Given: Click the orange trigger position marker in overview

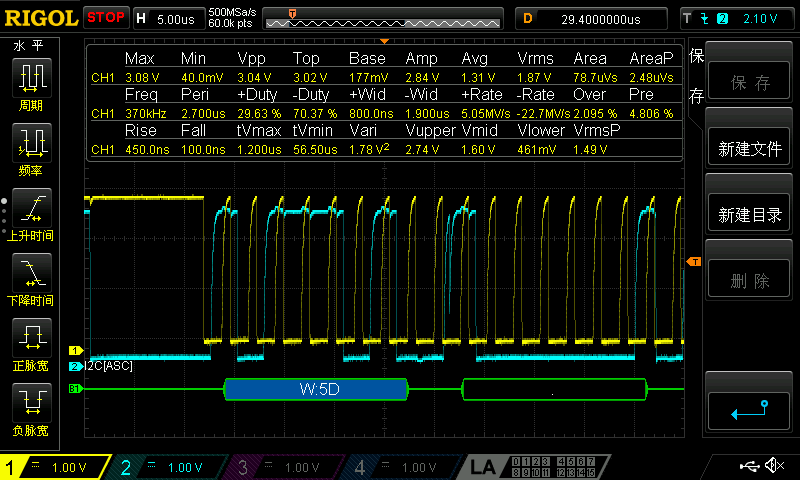Looking at the screenshot, I should [x=292, y=14].
